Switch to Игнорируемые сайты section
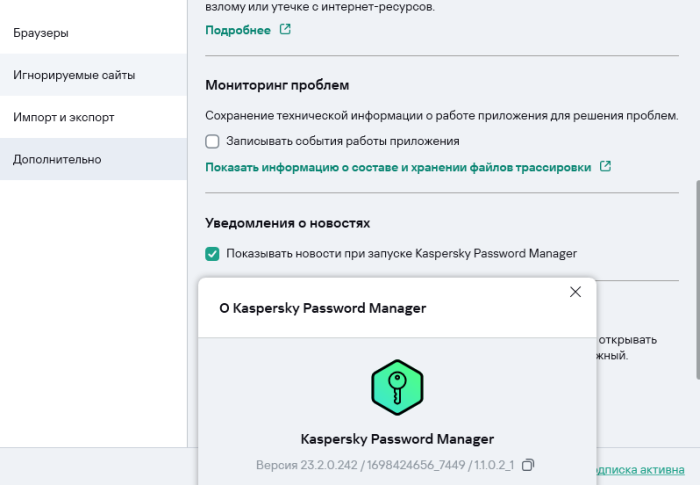The image size is (700, 485). [x=74, y=75]
